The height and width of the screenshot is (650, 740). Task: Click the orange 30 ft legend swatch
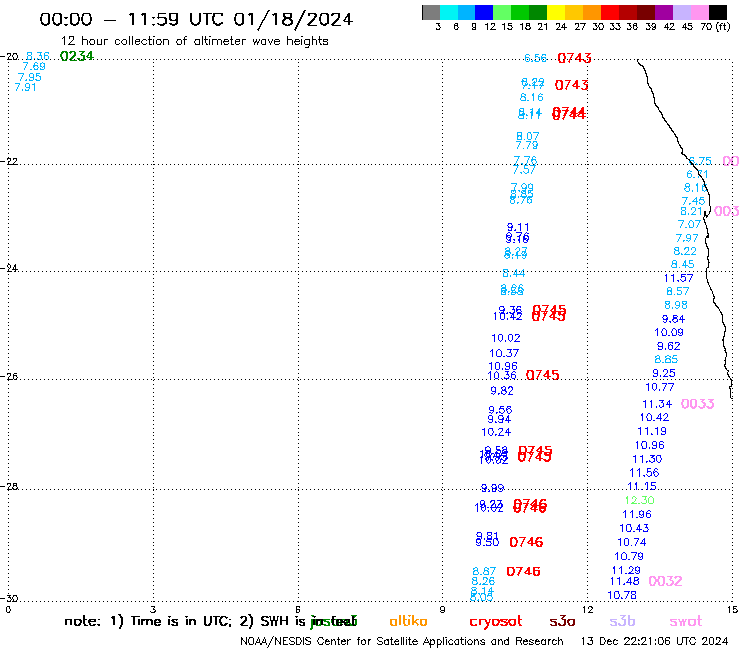pyautogui.click(x=592, y=12)
